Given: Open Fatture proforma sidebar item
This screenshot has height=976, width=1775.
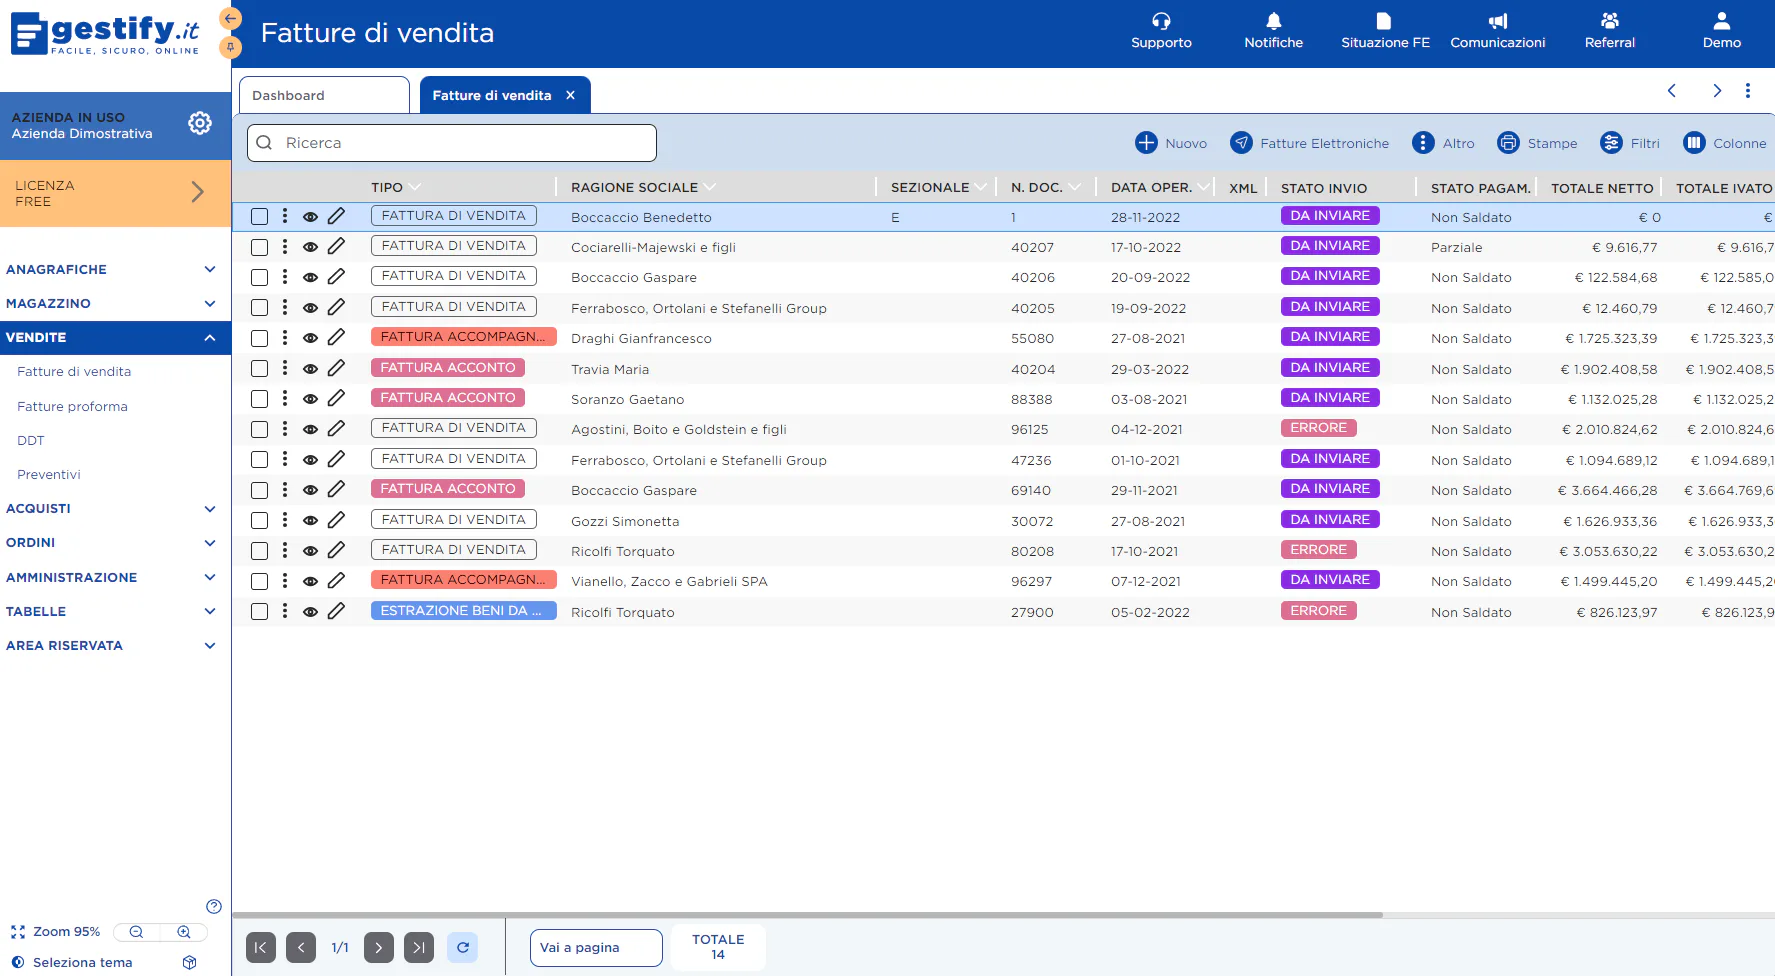Looking at the screenshot, I should [72, 406].
